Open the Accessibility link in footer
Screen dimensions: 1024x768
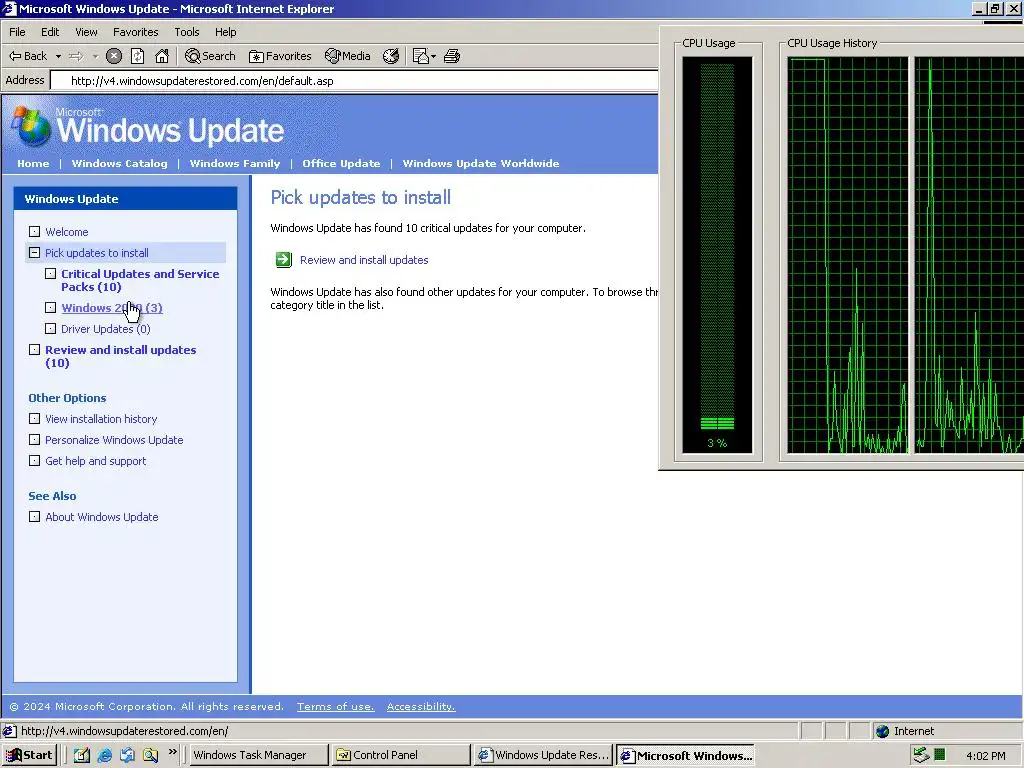pyautogui.click(x=421, y=707)
